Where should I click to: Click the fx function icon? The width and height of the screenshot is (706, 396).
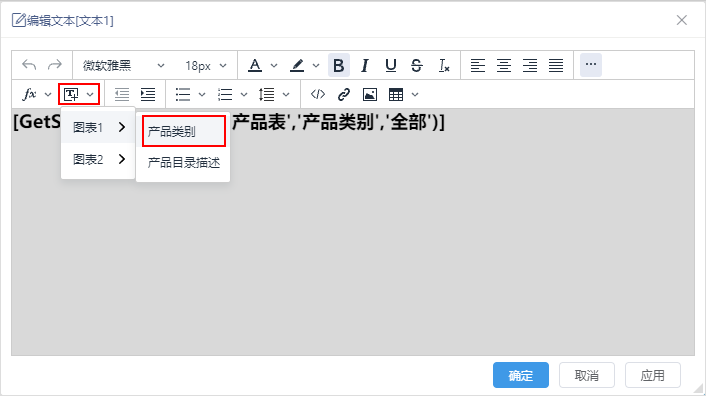point(30,94)
